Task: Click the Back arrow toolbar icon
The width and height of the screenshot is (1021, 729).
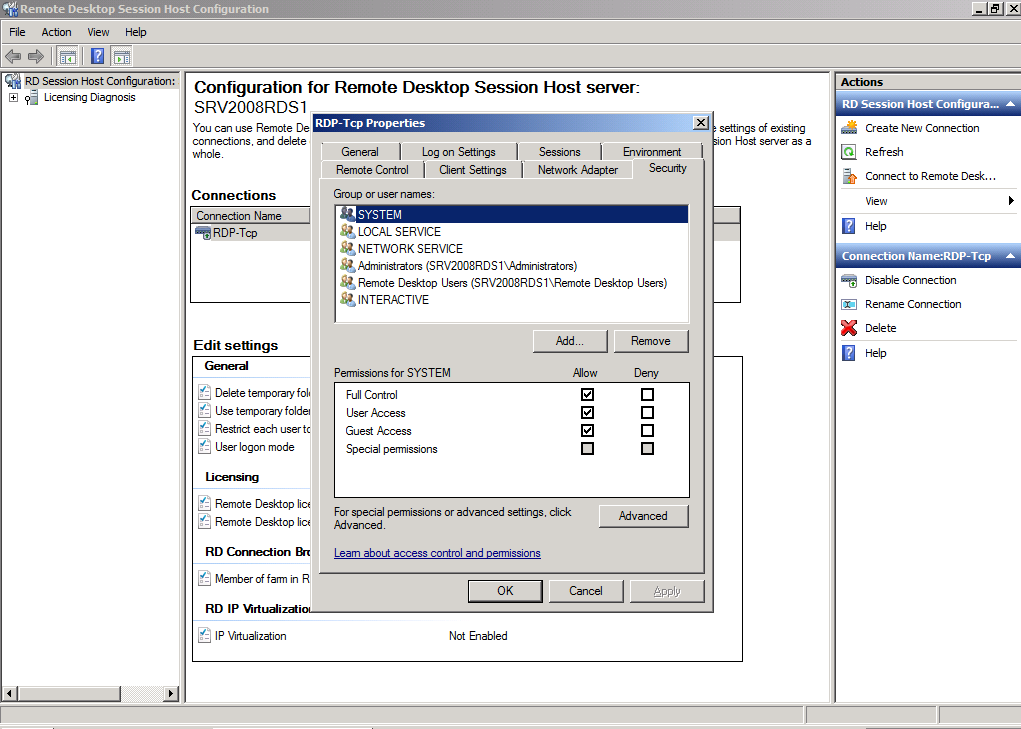Action: tap(13, 57)
